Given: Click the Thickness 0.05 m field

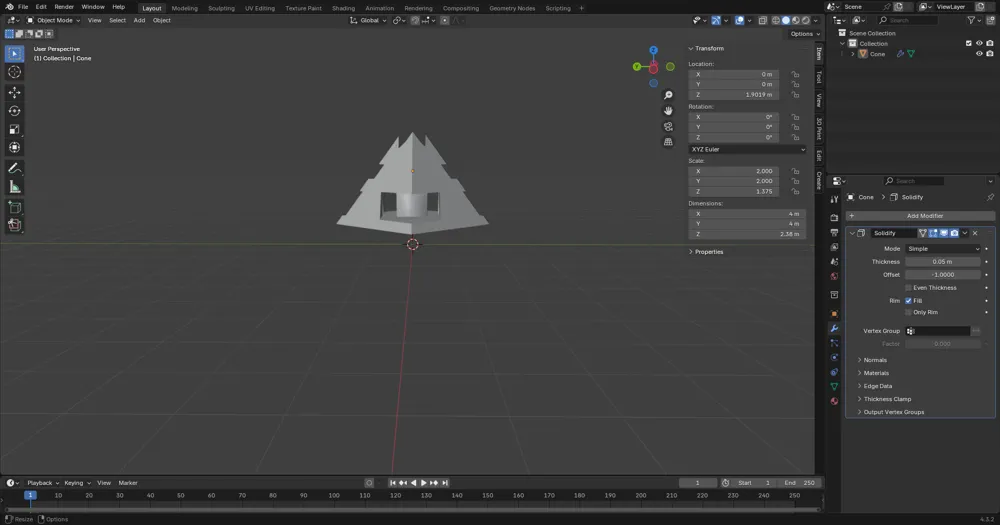Looking at the screenshot, I should click(x=943, y=262).
